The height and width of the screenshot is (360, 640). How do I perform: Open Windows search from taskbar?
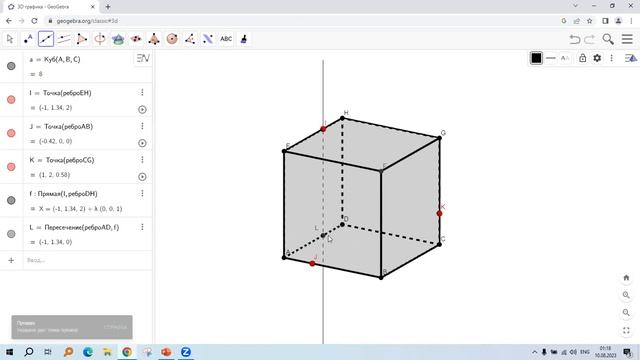click(29, 352)
